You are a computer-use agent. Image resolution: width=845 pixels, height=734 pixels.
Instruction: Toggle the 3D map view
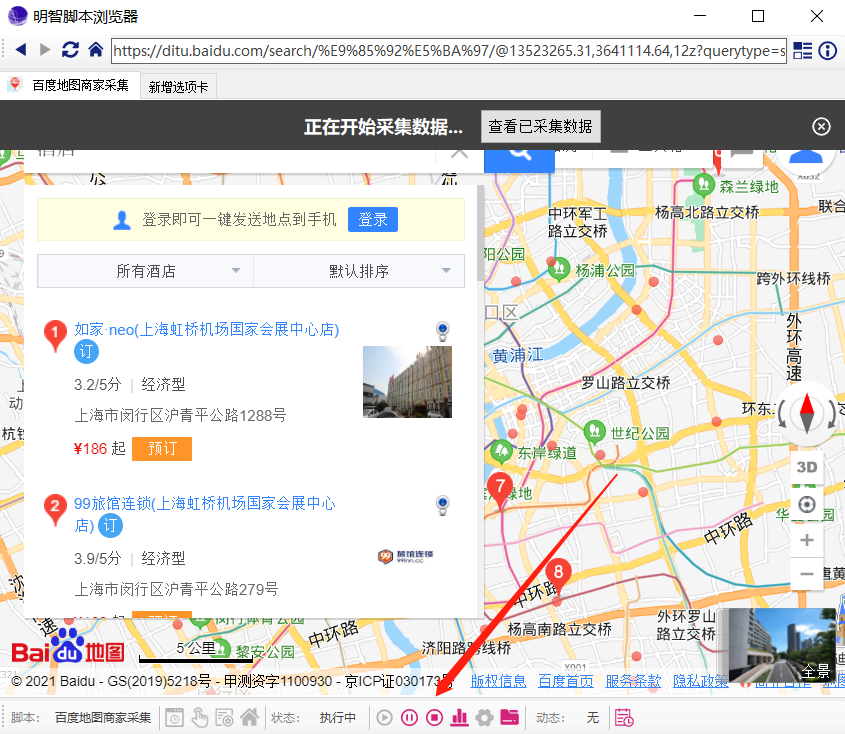(x=807, y=467)
